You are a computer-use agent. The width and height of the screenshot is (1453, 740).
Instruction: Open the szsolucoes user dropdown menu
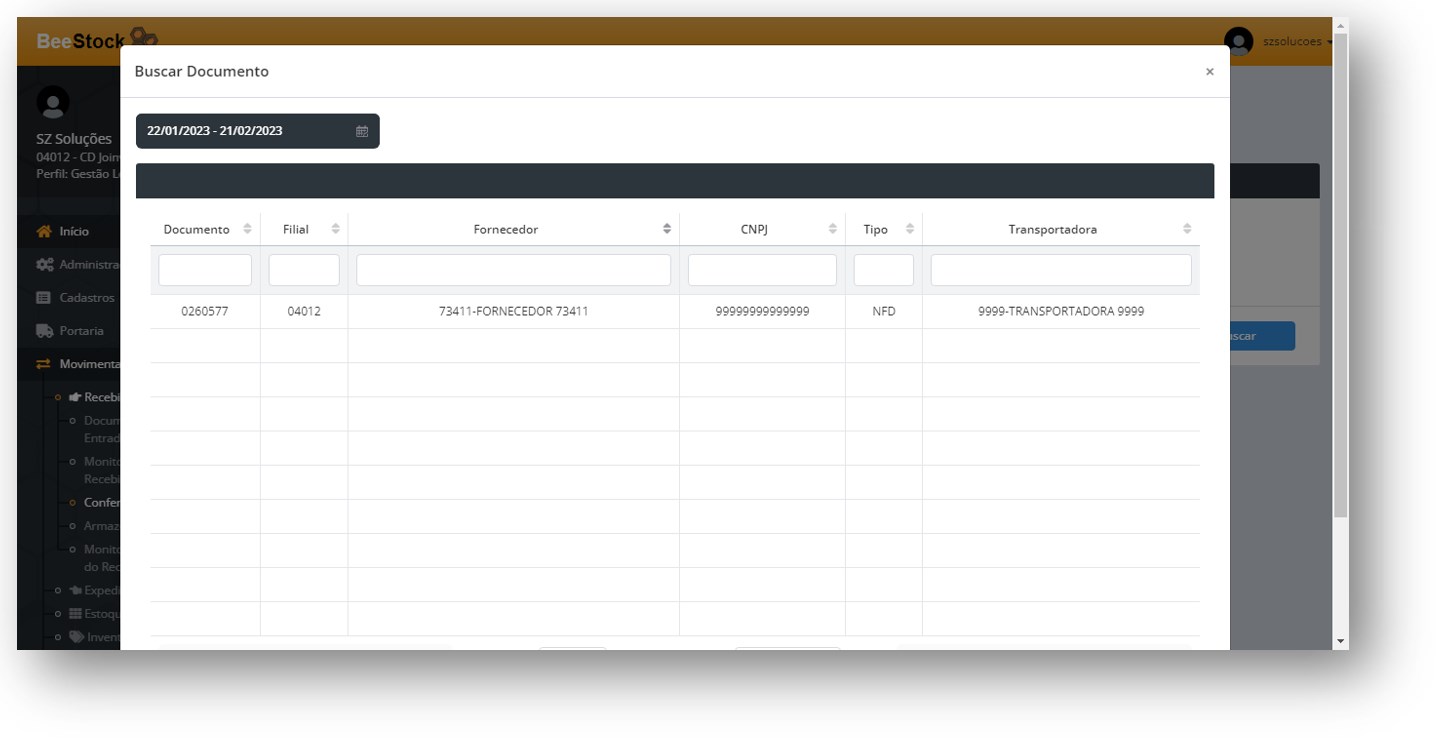(1297, 42)
